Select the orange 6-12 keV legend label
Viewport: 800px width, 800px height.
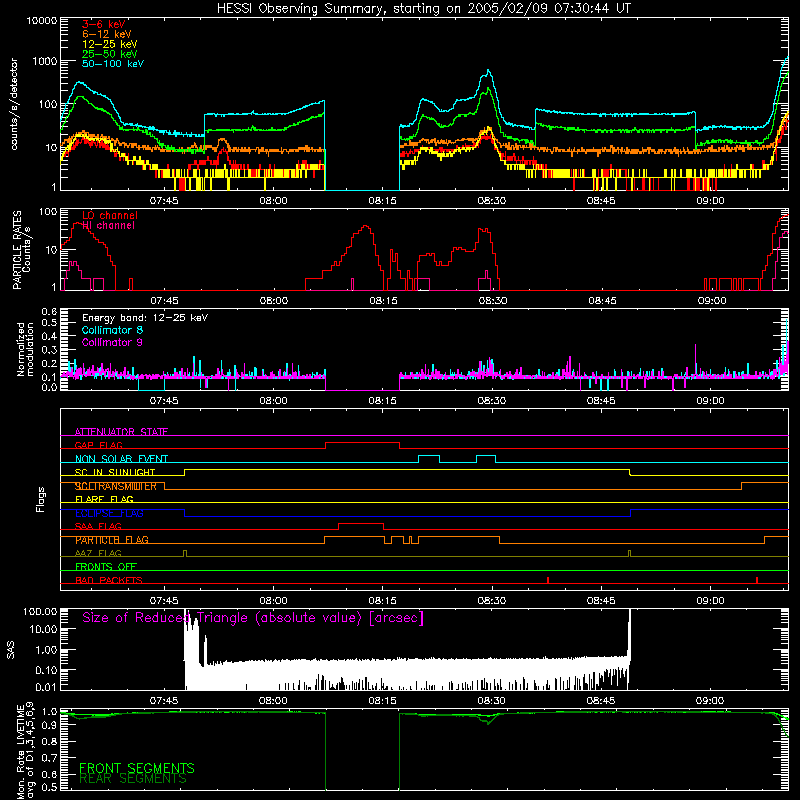[x=107, y=34]
